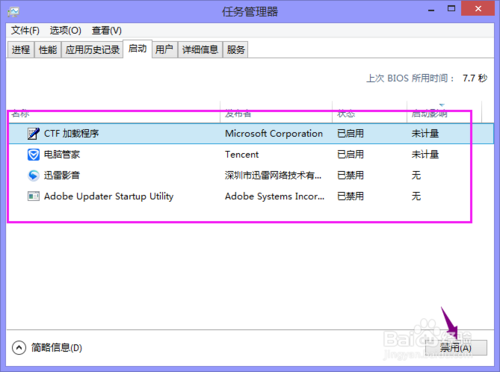Image resolution: width=500 pixels, height=372 pixels.
Task: Switch to the 进程 tab
Action: (x=21, y=50)
